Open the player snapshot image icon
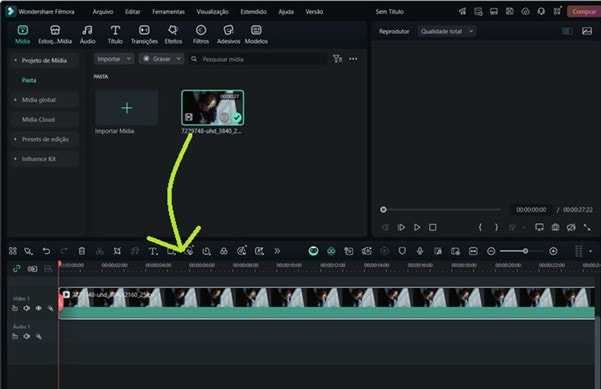The width and height of the screenshot is (601, 389). point(586,31)
